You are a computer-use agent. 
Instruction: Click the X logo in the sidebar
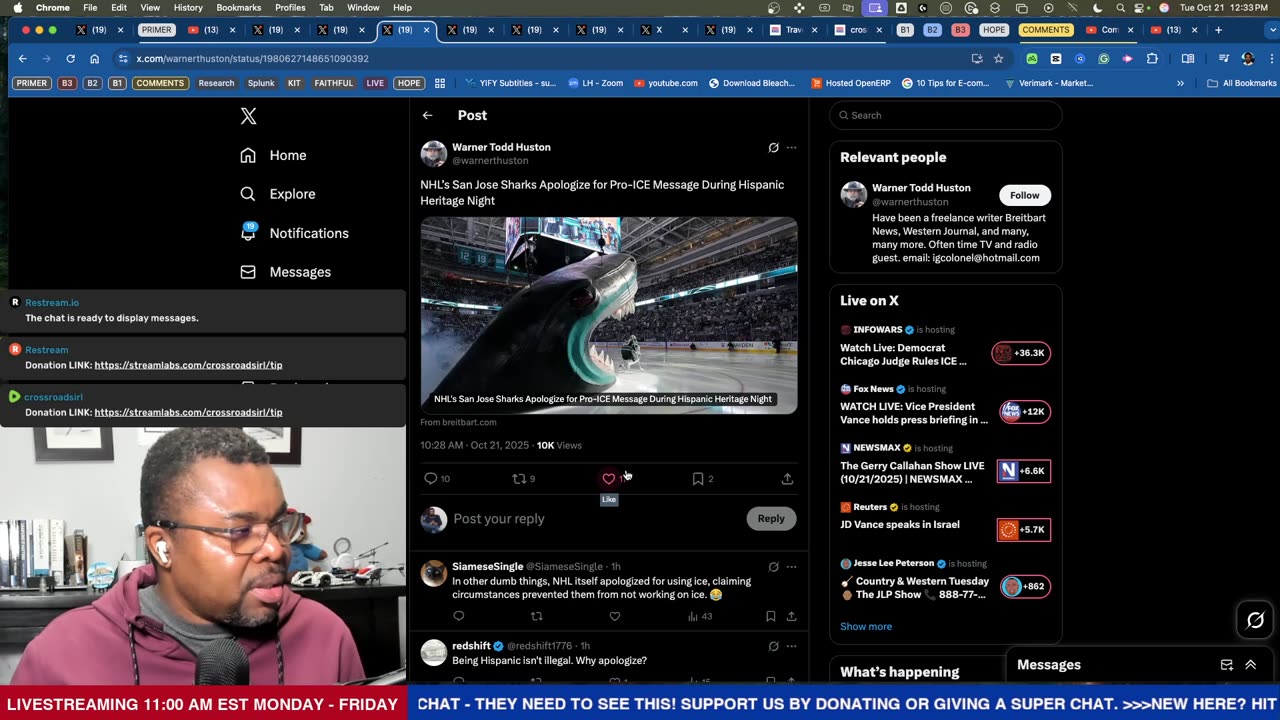(x=248, y=116)
